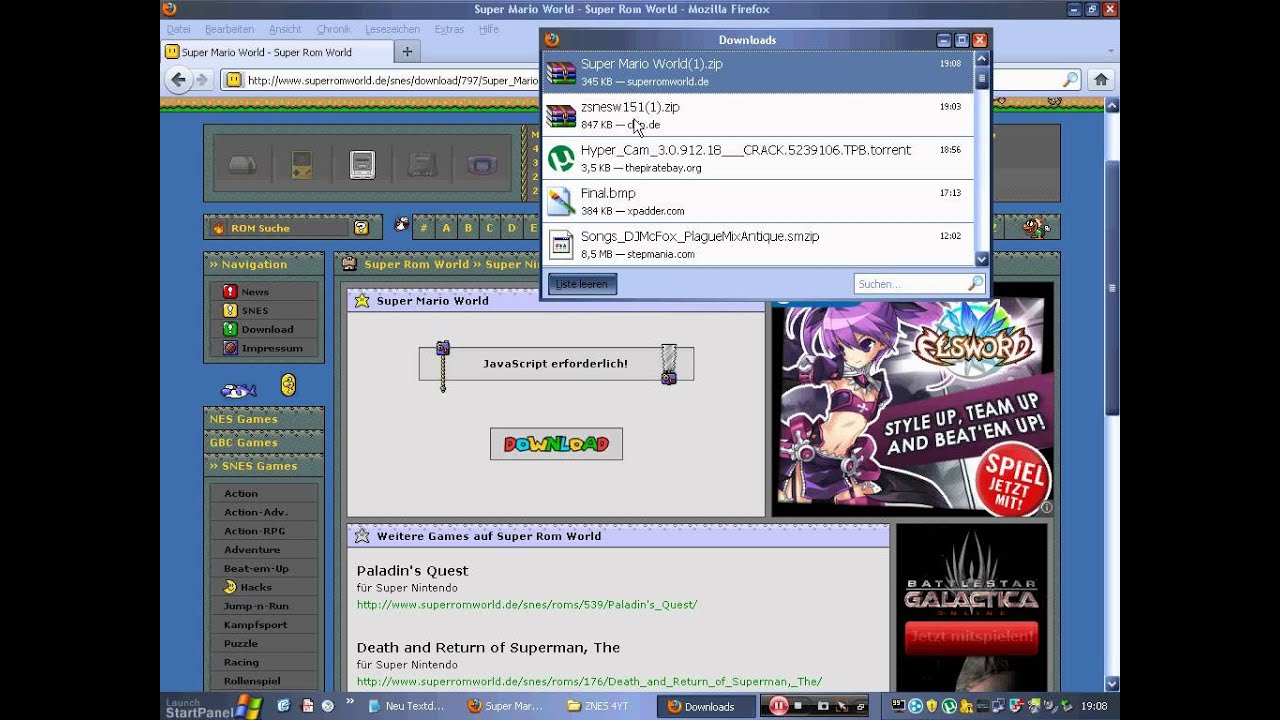
Task: Open the ZNES 4YT folder taskbar button
Action: 600,706
